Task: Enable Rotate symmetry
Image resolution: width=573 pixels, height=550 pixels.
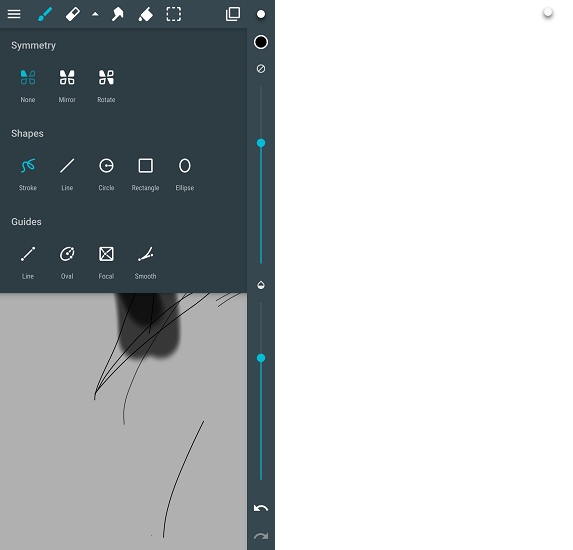Action: click(x=106, y=86)
